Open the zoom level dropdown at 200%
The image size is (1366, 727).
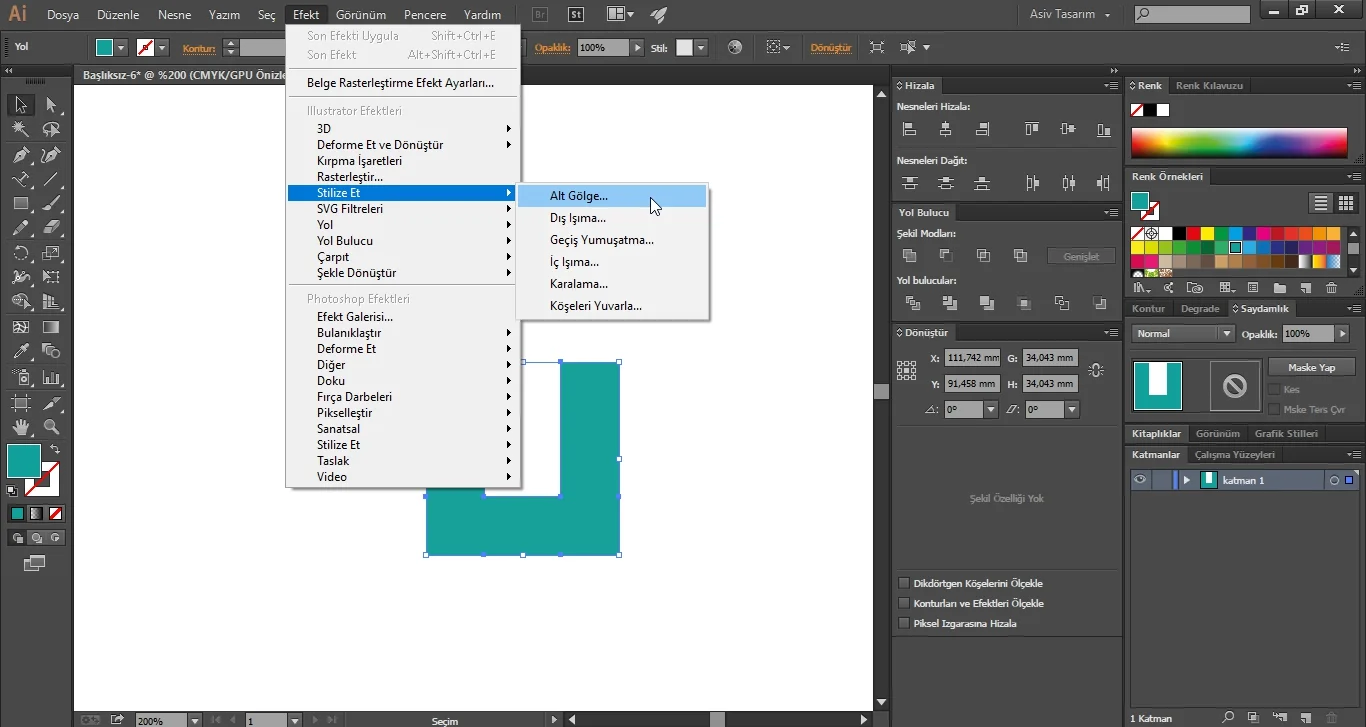click(194, 720)
